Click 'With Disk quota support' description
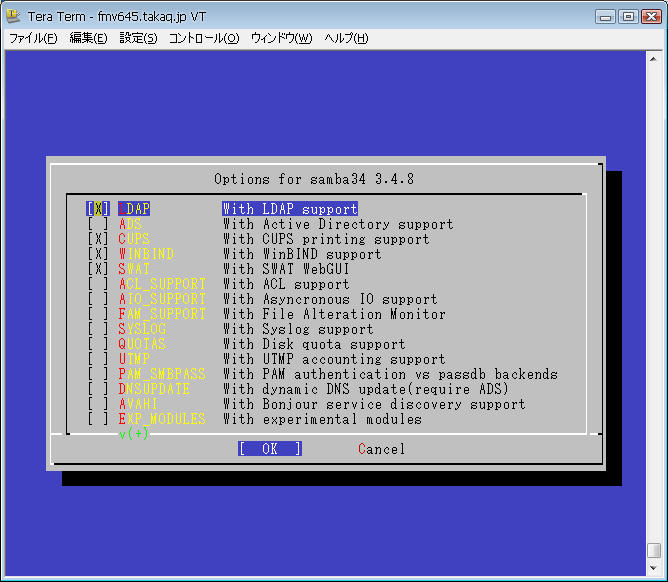This screenshot has width=668, height=582. click(314, 344)
